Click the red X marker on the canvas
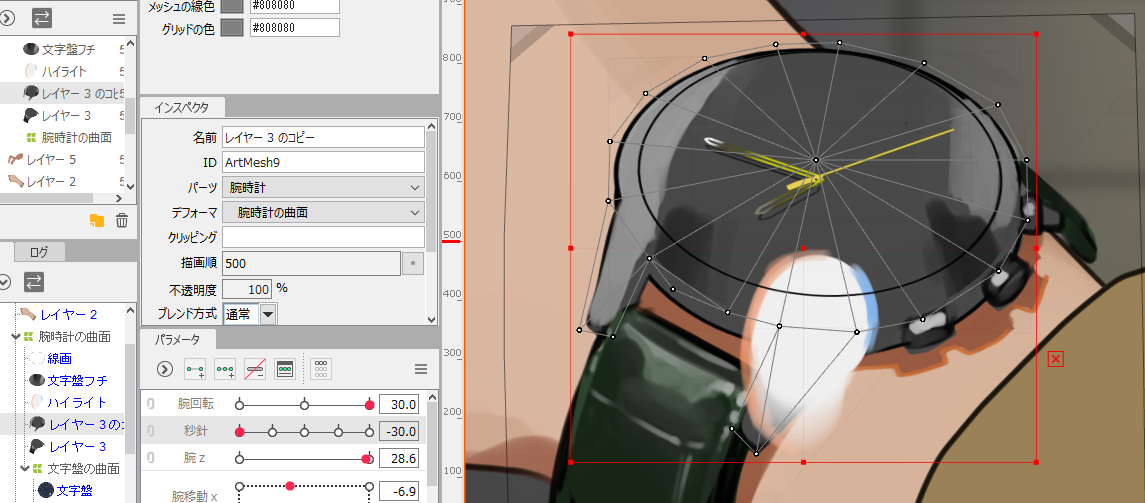Viewport: 1145px width, 503px height. [x=1055, y=358]
